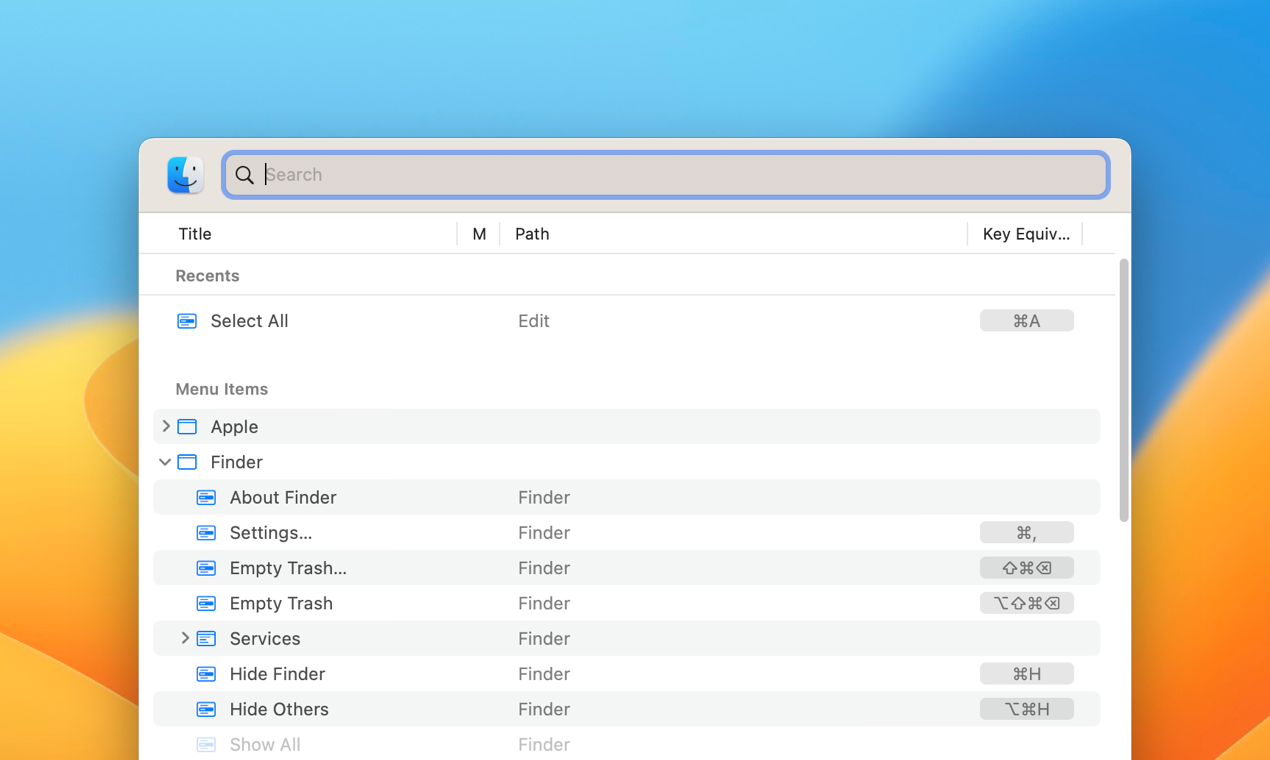Viewport: 1270px width, 760px height.
Task: Select the Services row label
Action: pyautogui.click(x=265, y=639)
